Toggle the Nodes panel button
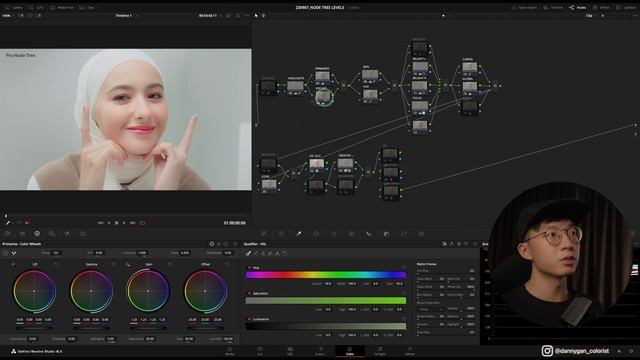The image size is (640, 360). click(578, 7)
